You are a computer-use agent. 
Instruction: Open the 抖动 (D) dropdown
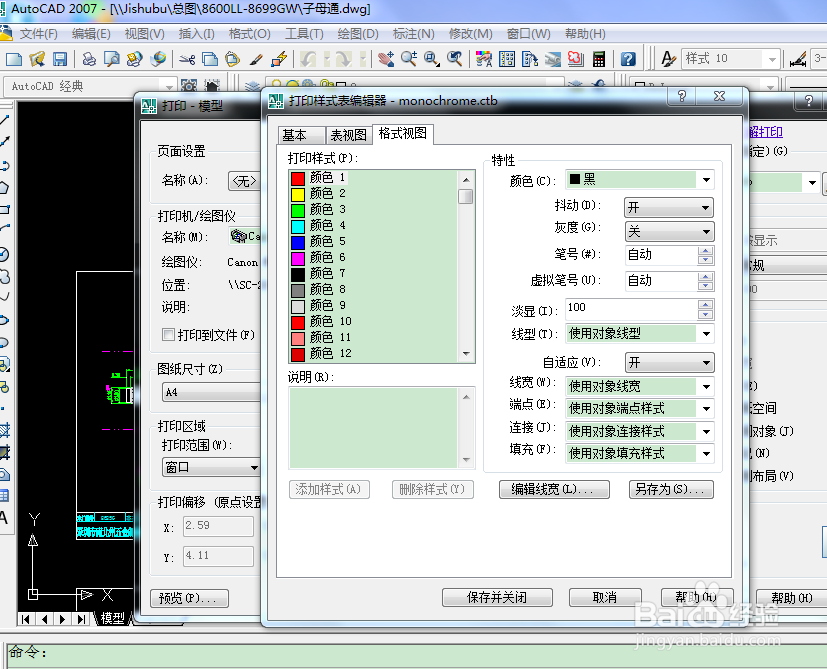tap(669, 207)
